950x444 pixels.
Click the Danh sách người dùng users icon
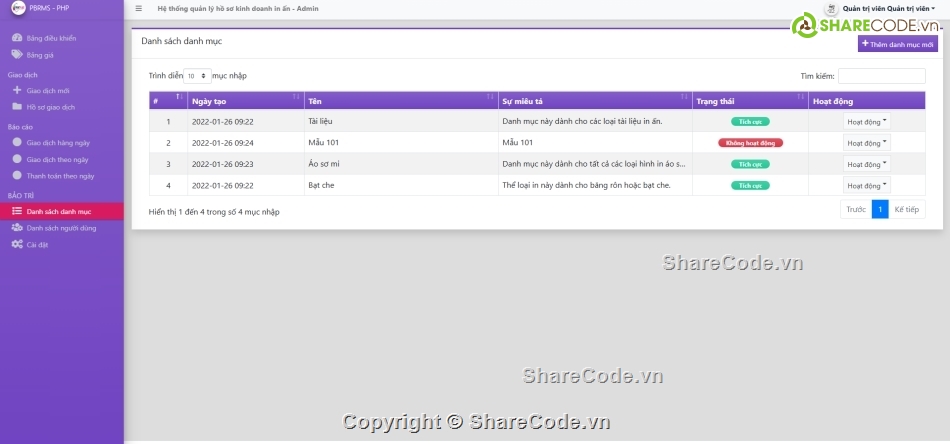pos(17,228)
